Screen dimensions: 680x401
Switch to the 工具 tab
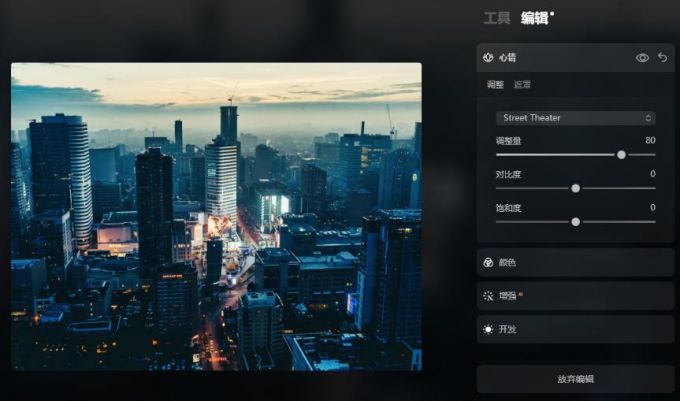[497, 18]
